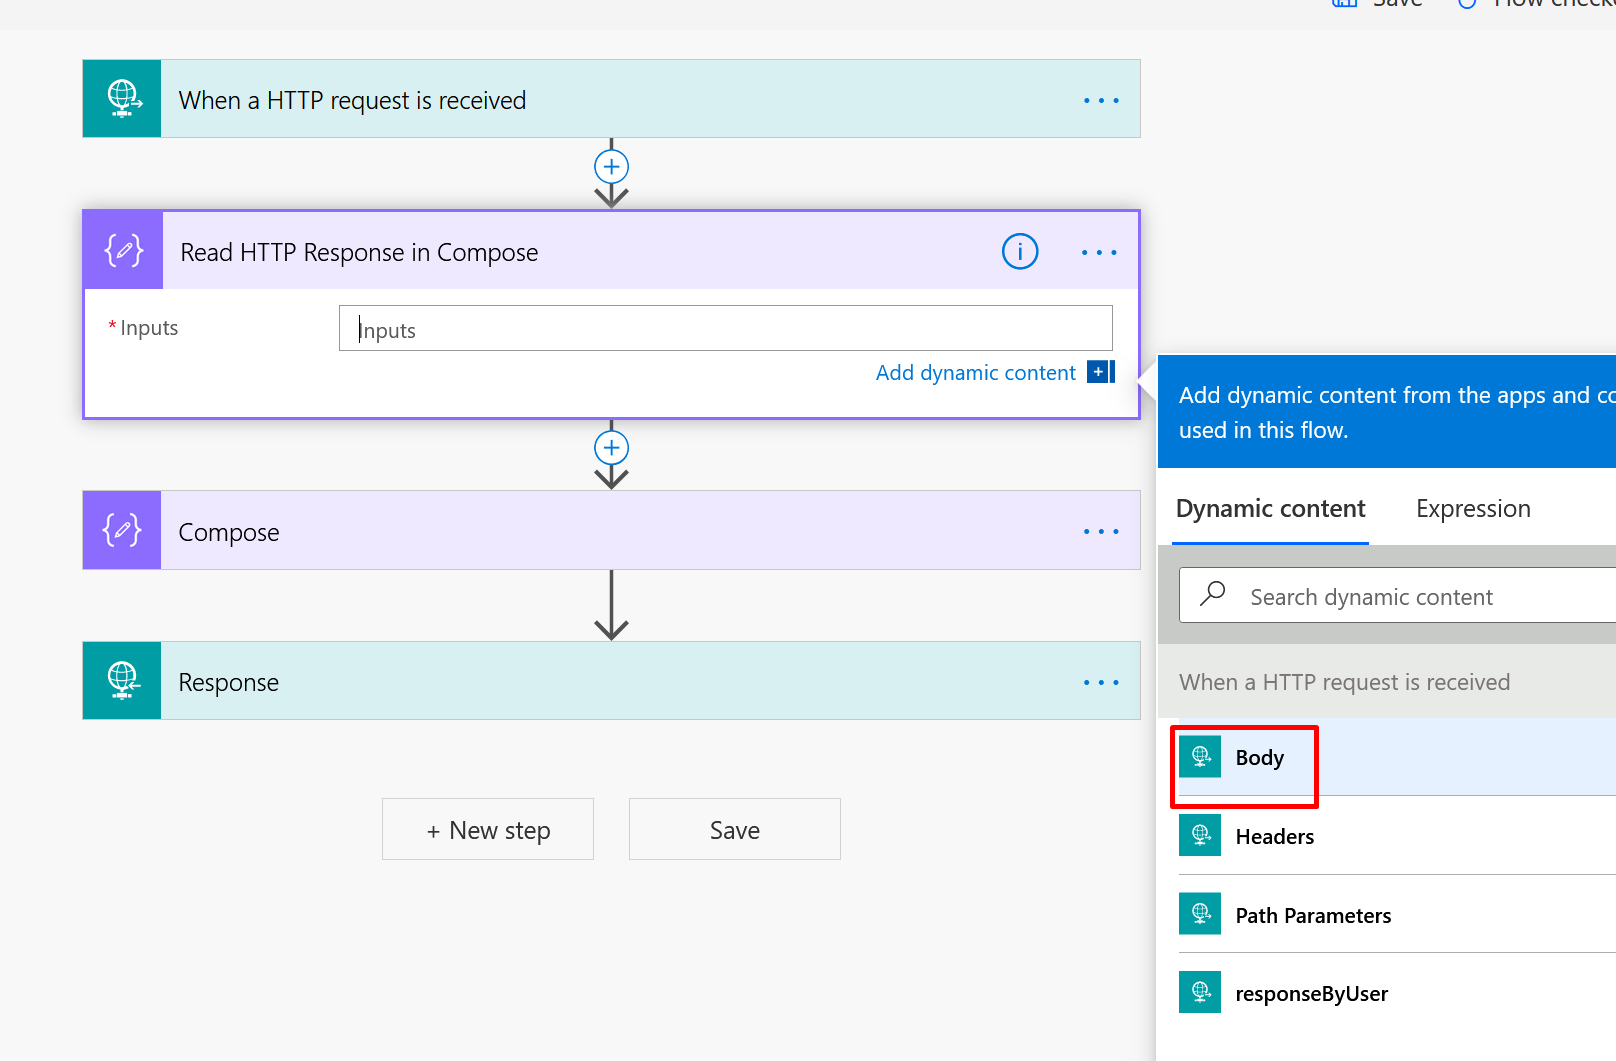Click the Add dynamic content link

[976, 373]
